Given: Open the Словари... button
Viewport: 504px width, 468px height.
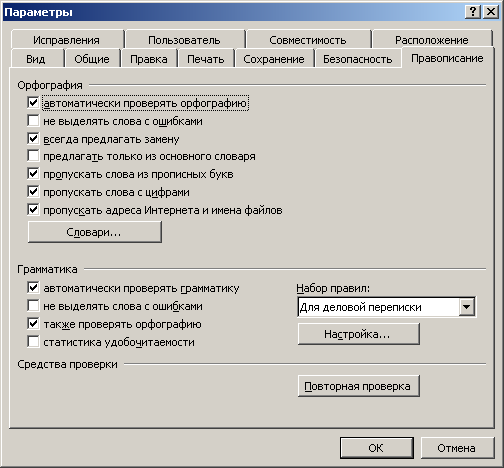Looking at the screenshot, I should (x=95, y=232).
